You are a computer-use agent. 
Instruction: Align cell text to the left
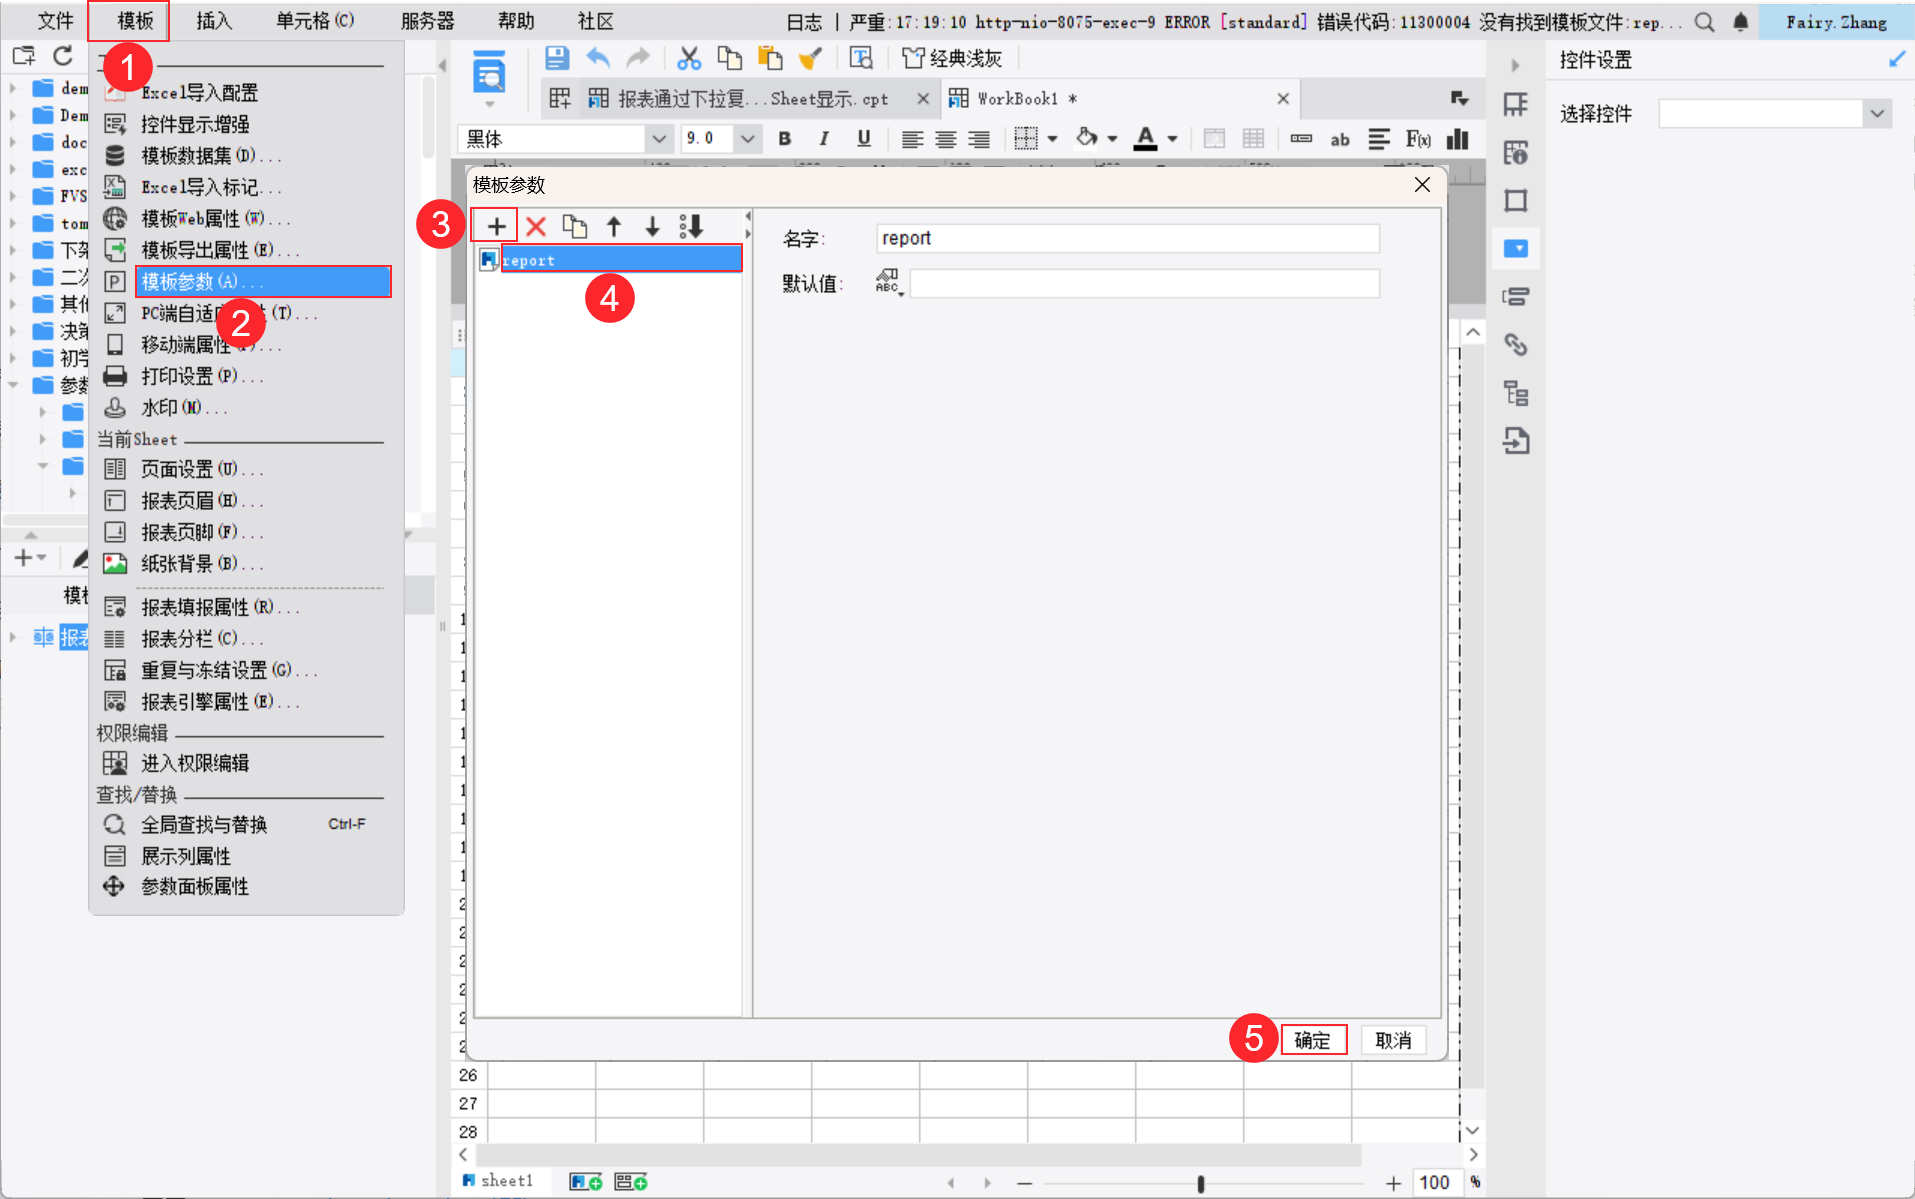pos(912,139)
